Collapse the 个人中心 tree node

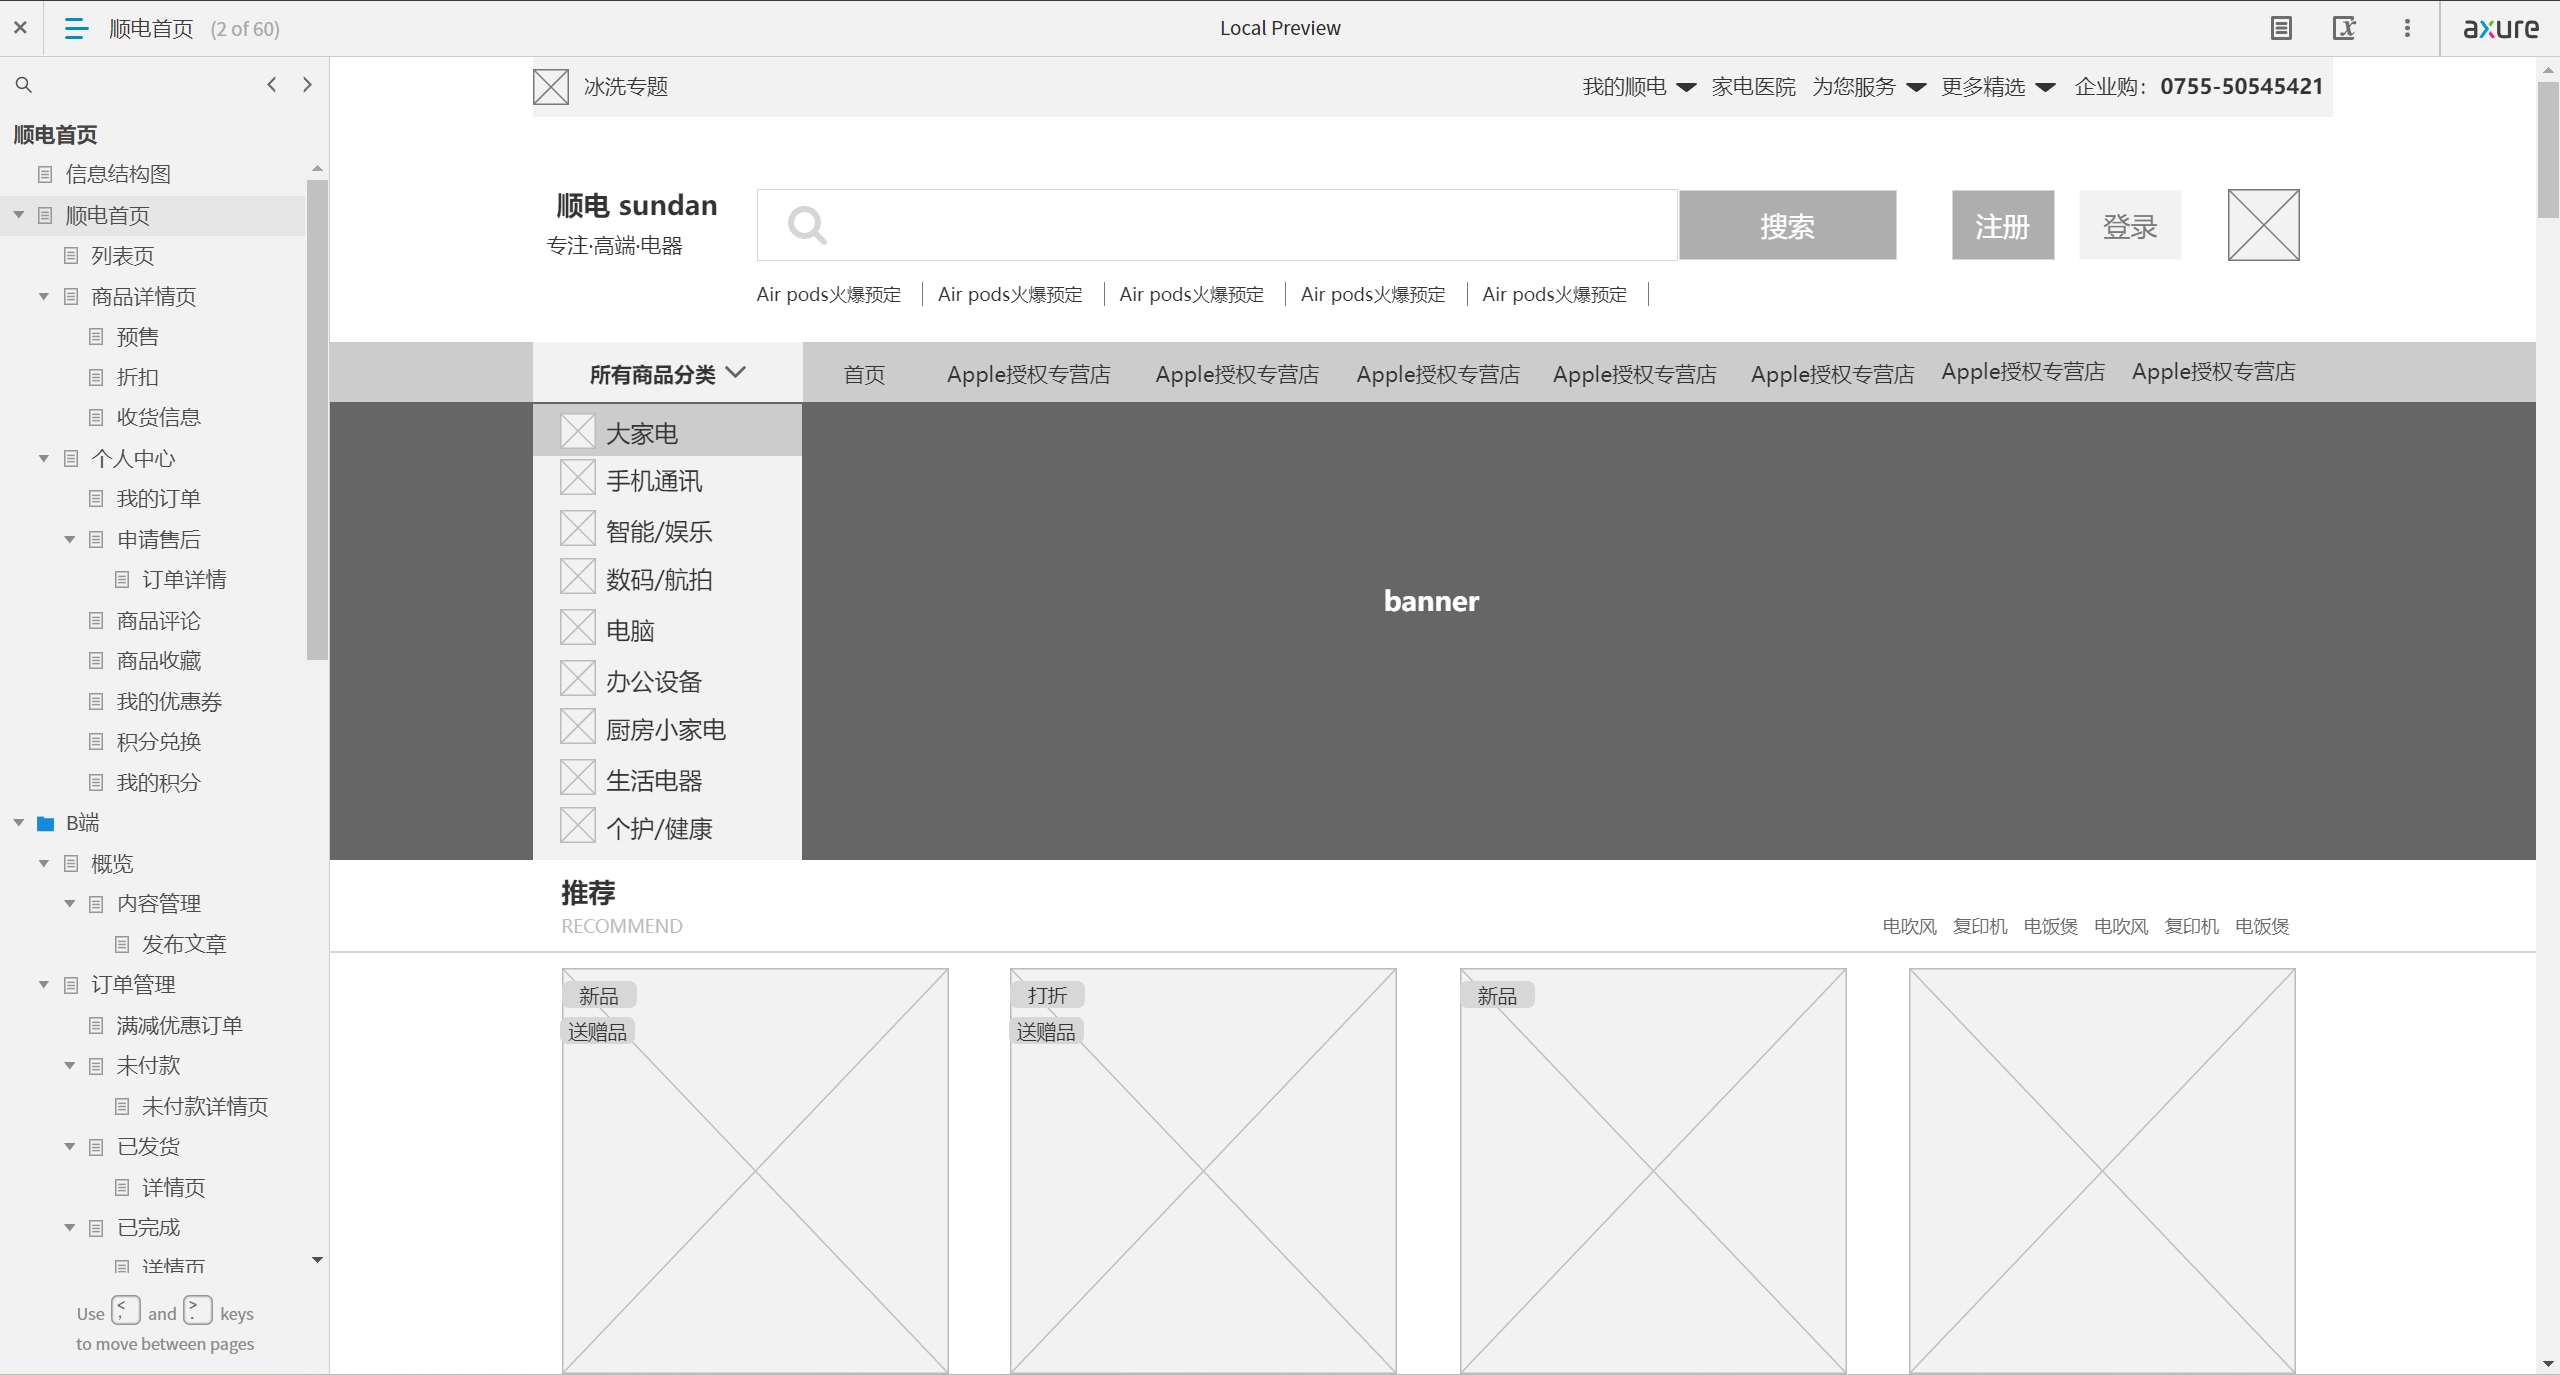click(44, 459)
